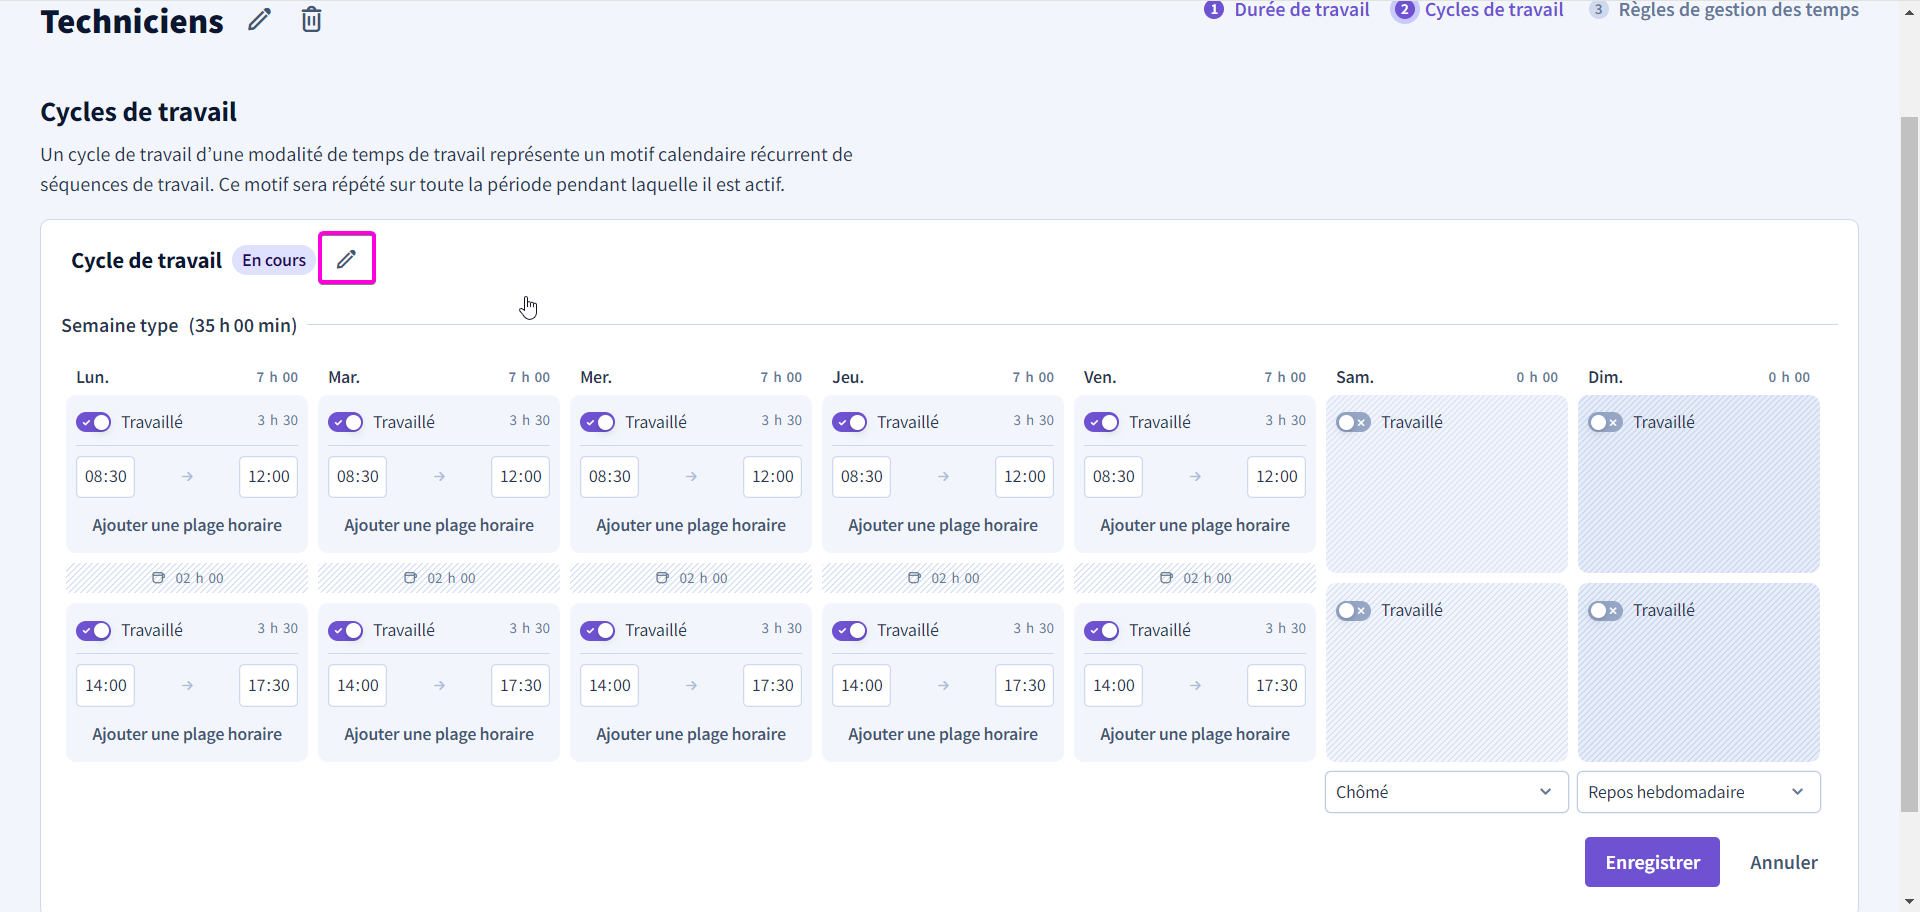Click the arrow between Monday 08:30 and 12:00
1920x912 pixels.
coord(187,477)
